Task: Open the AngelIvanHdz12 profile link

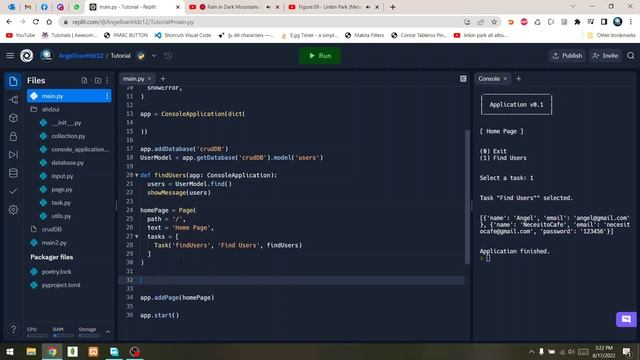Action: click(81, 56)
